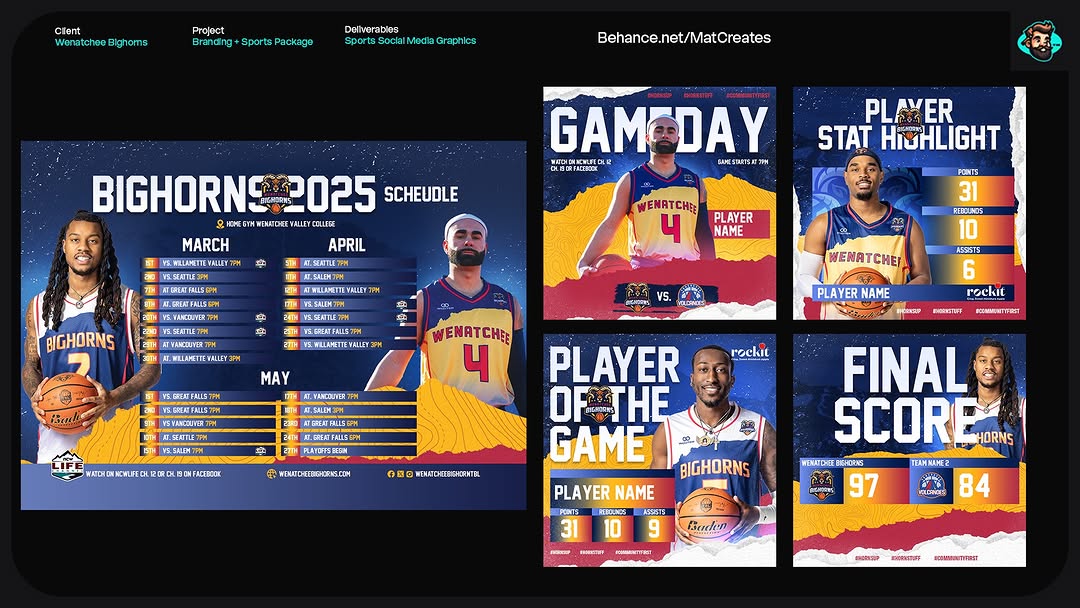This screenshot has width=1080, height=608.
Task: Click the ASSISTS value 9 on Player of the Game
Action: pyautogui.click(x=653, y=529)
